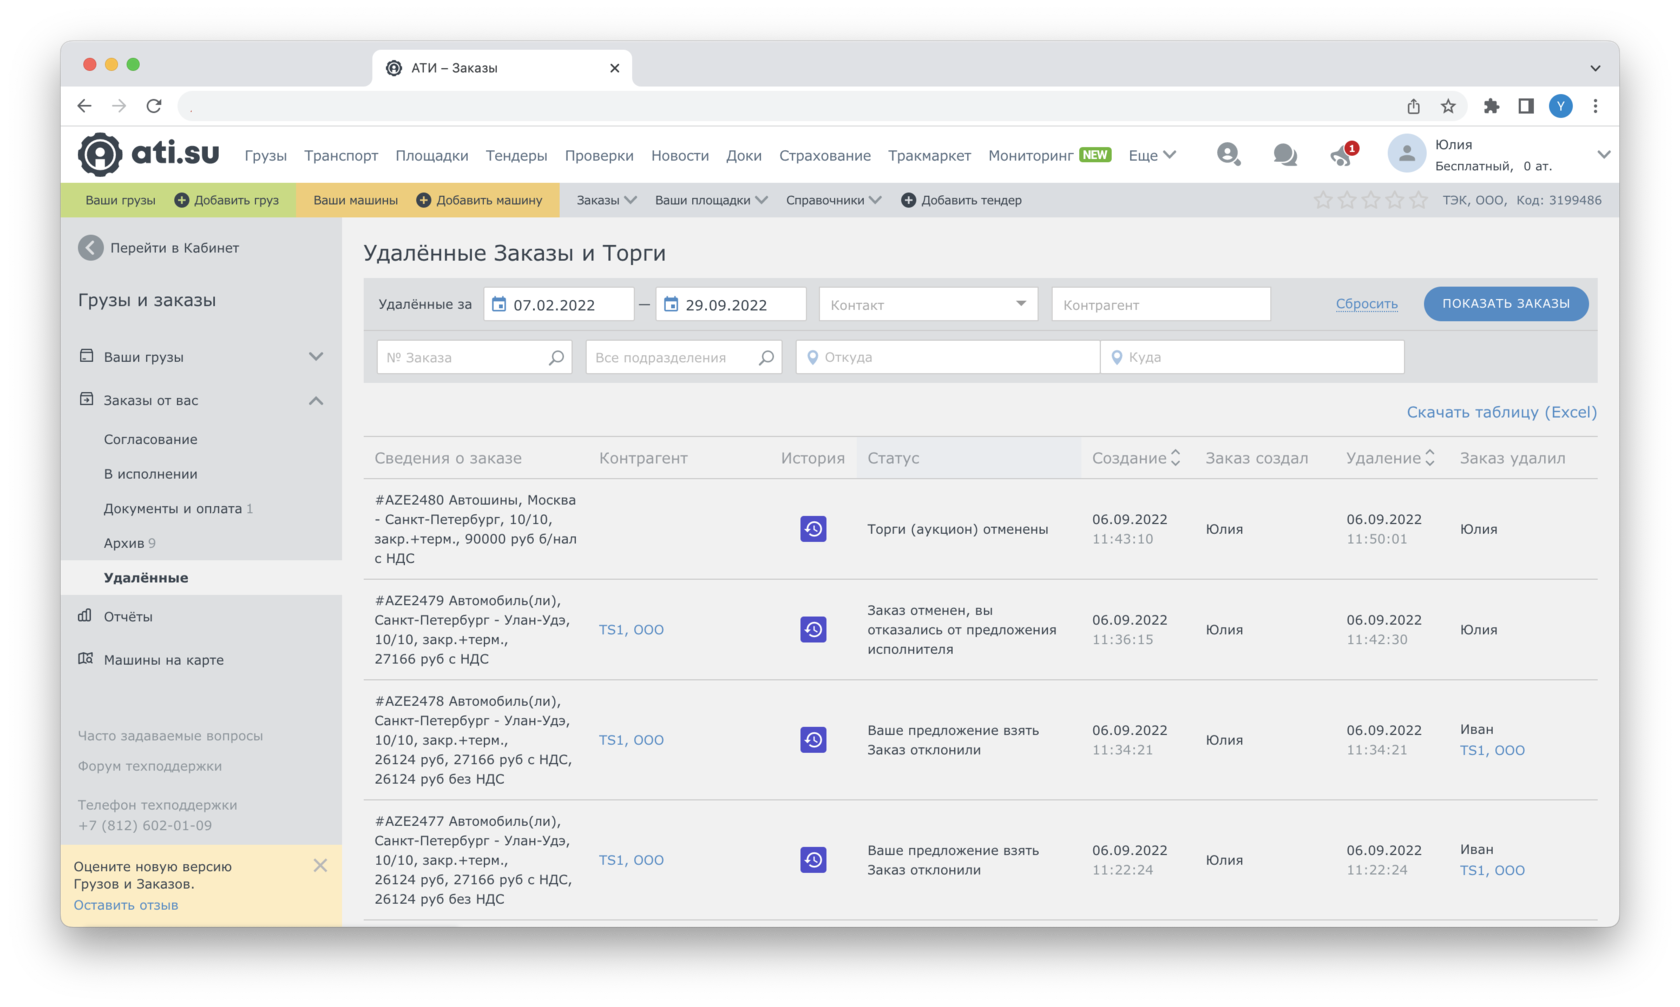Viewport: 1680px width, 1007px height.
Task: Click browser back arrow
Action: click(x=85, y=106)
